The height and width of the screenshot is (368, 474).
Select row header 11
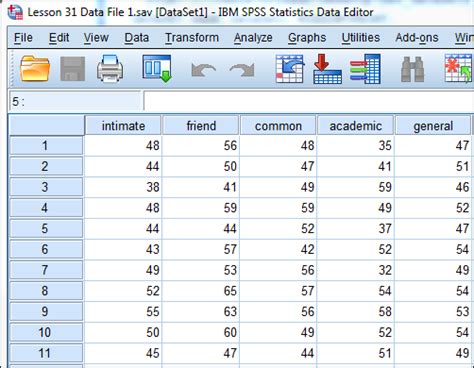coord(46,353)
